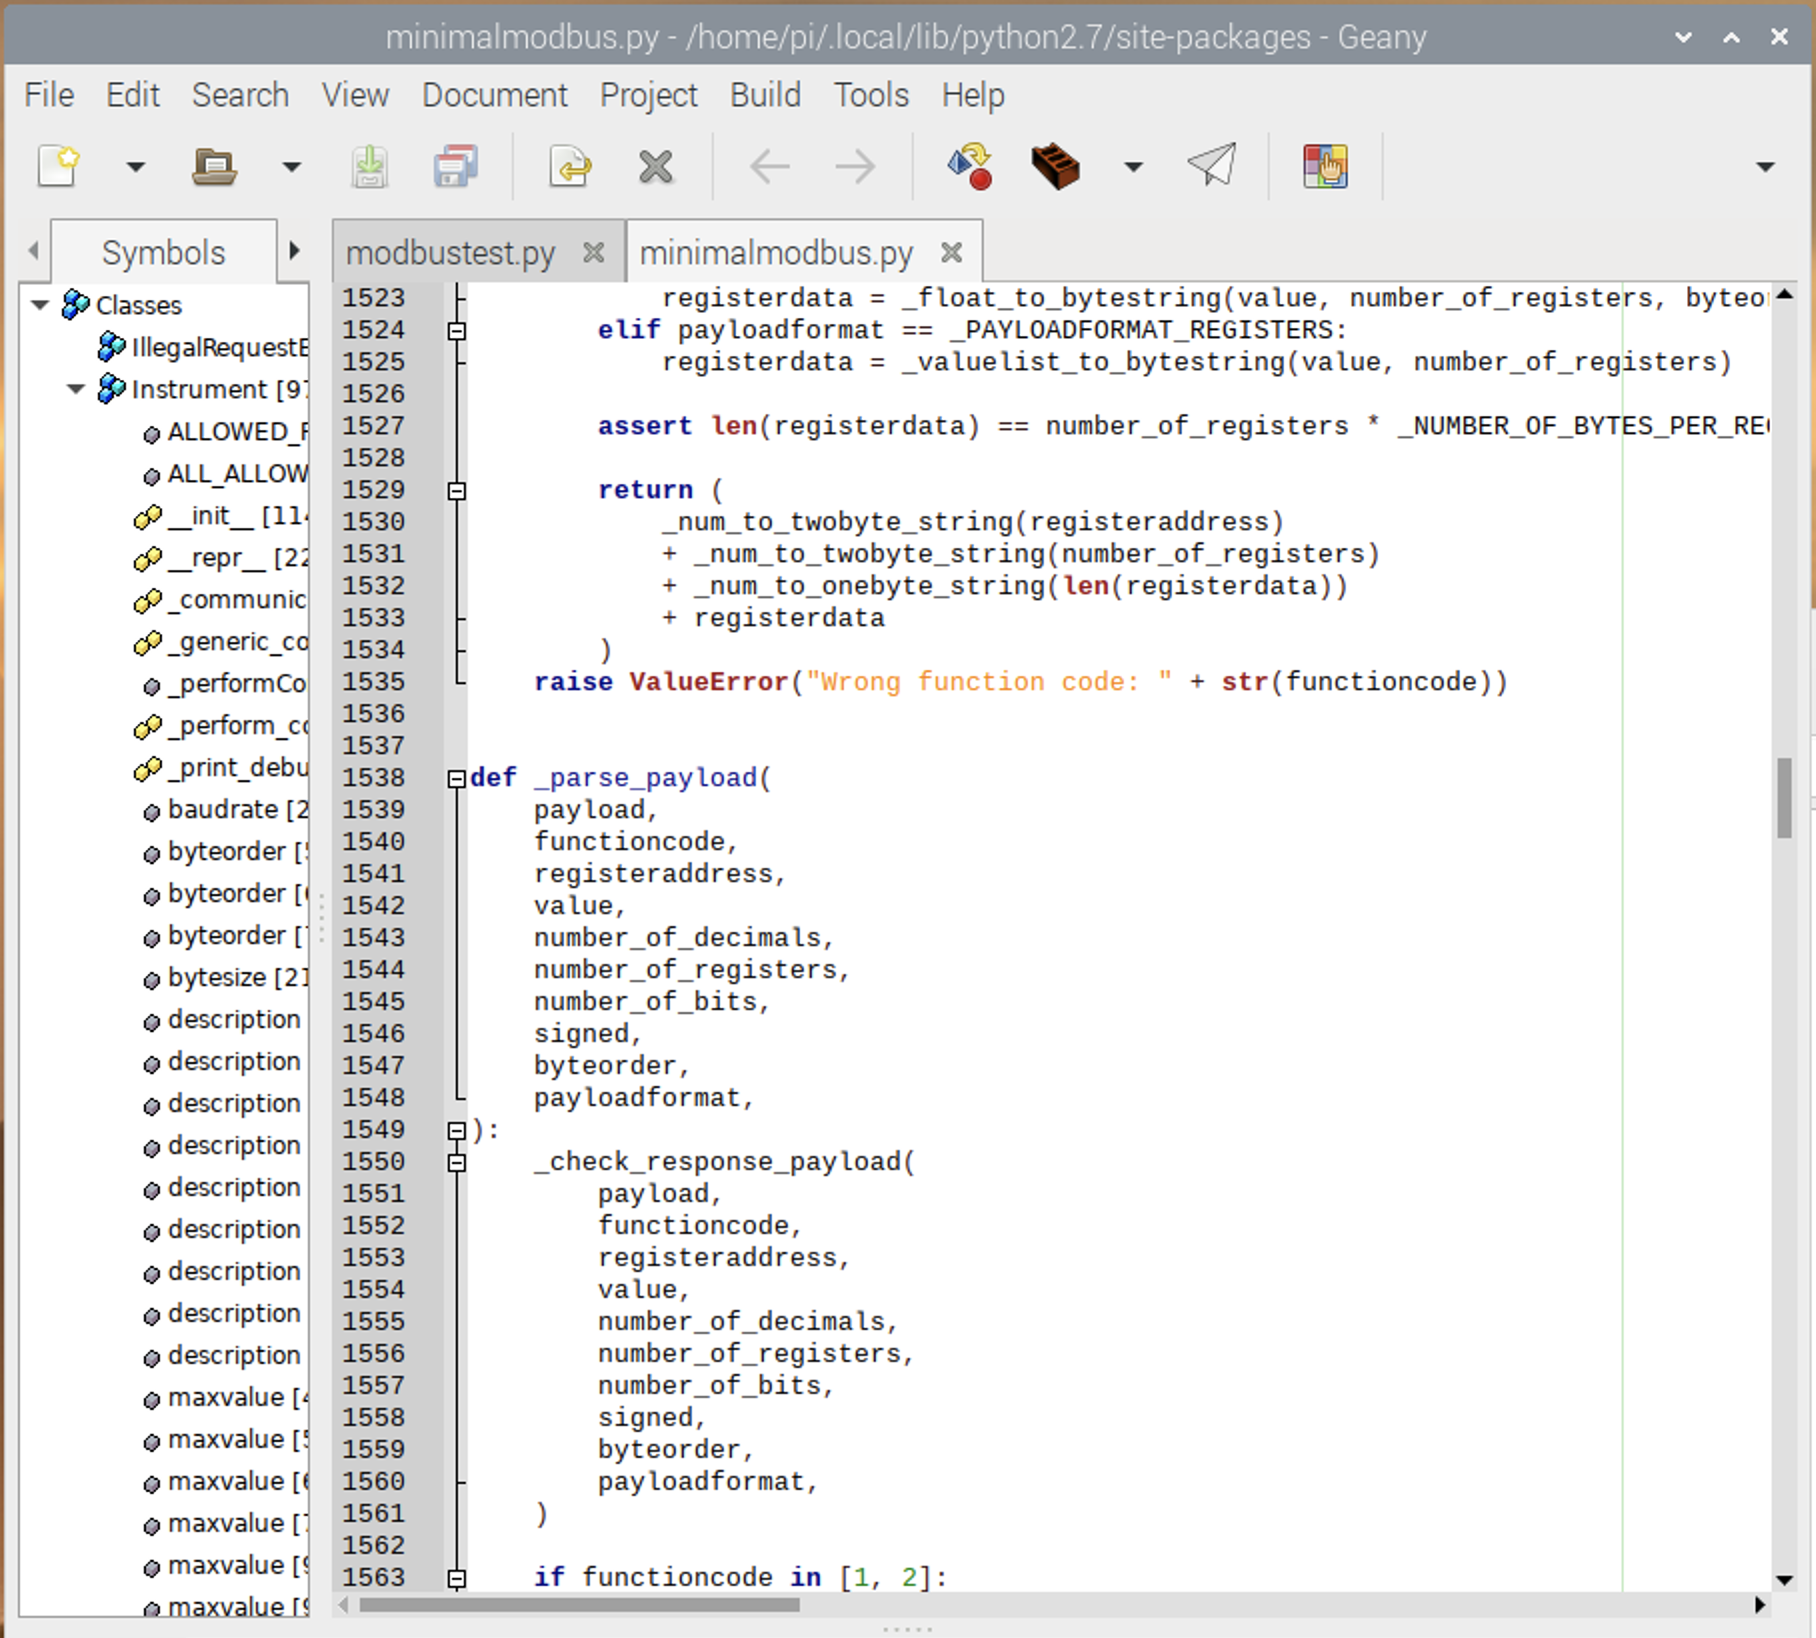The width and height of the screenshot is (1816, 1638).
Task: Build the current file with brick icon
Action: click(x=1055, y=166)
